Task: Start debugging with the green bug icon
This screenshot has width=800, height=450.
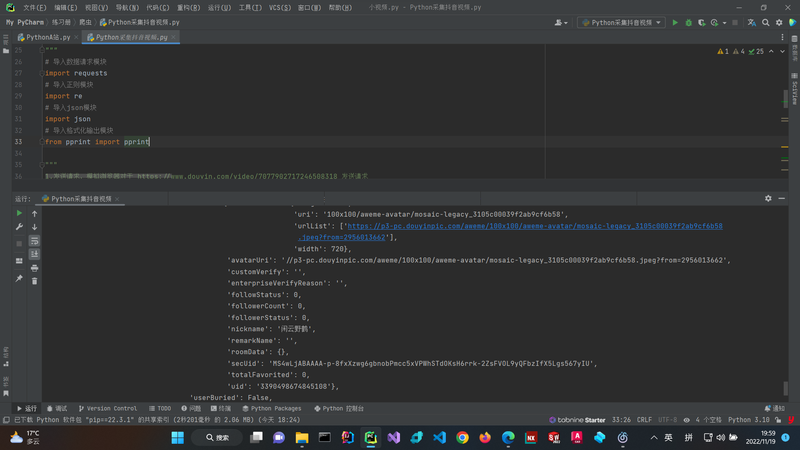Action: click(x=688, y=22)
